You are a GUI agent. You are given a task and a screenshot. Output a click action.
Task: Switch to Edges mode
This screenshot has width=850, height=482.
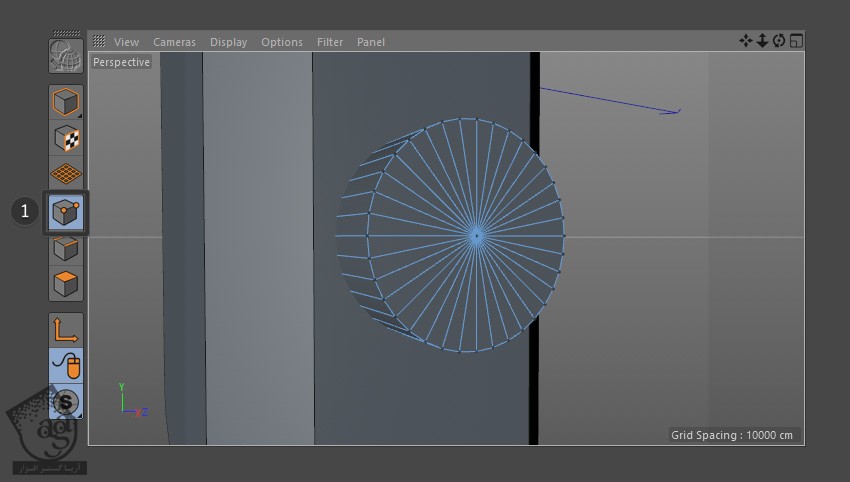(66, 248)
